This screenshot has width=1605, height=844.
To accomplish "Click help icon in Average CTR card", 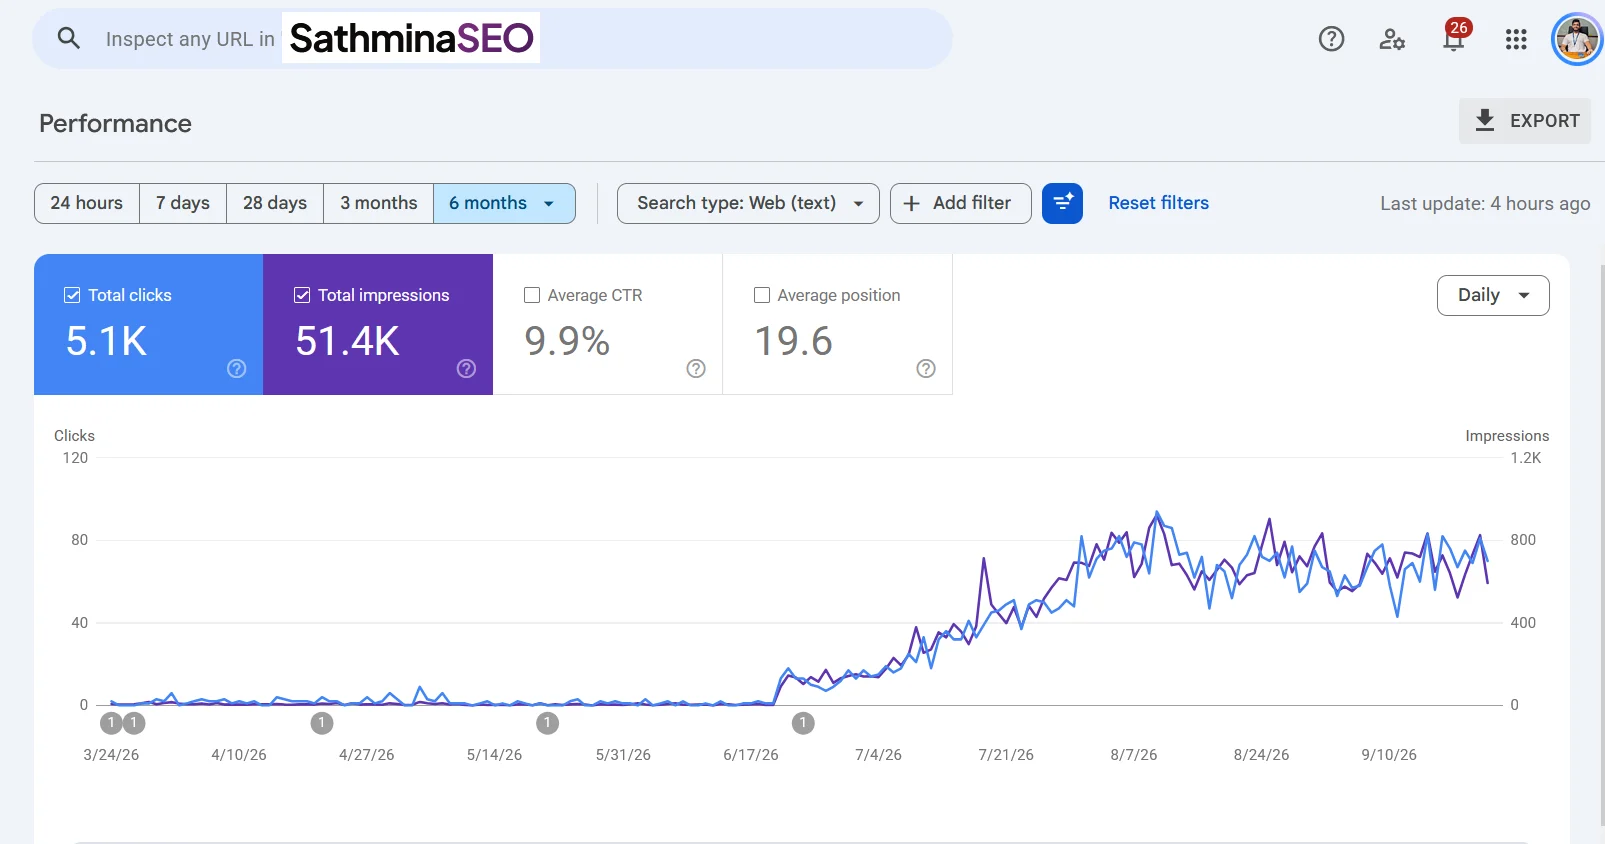I will (x=696, y=369).
